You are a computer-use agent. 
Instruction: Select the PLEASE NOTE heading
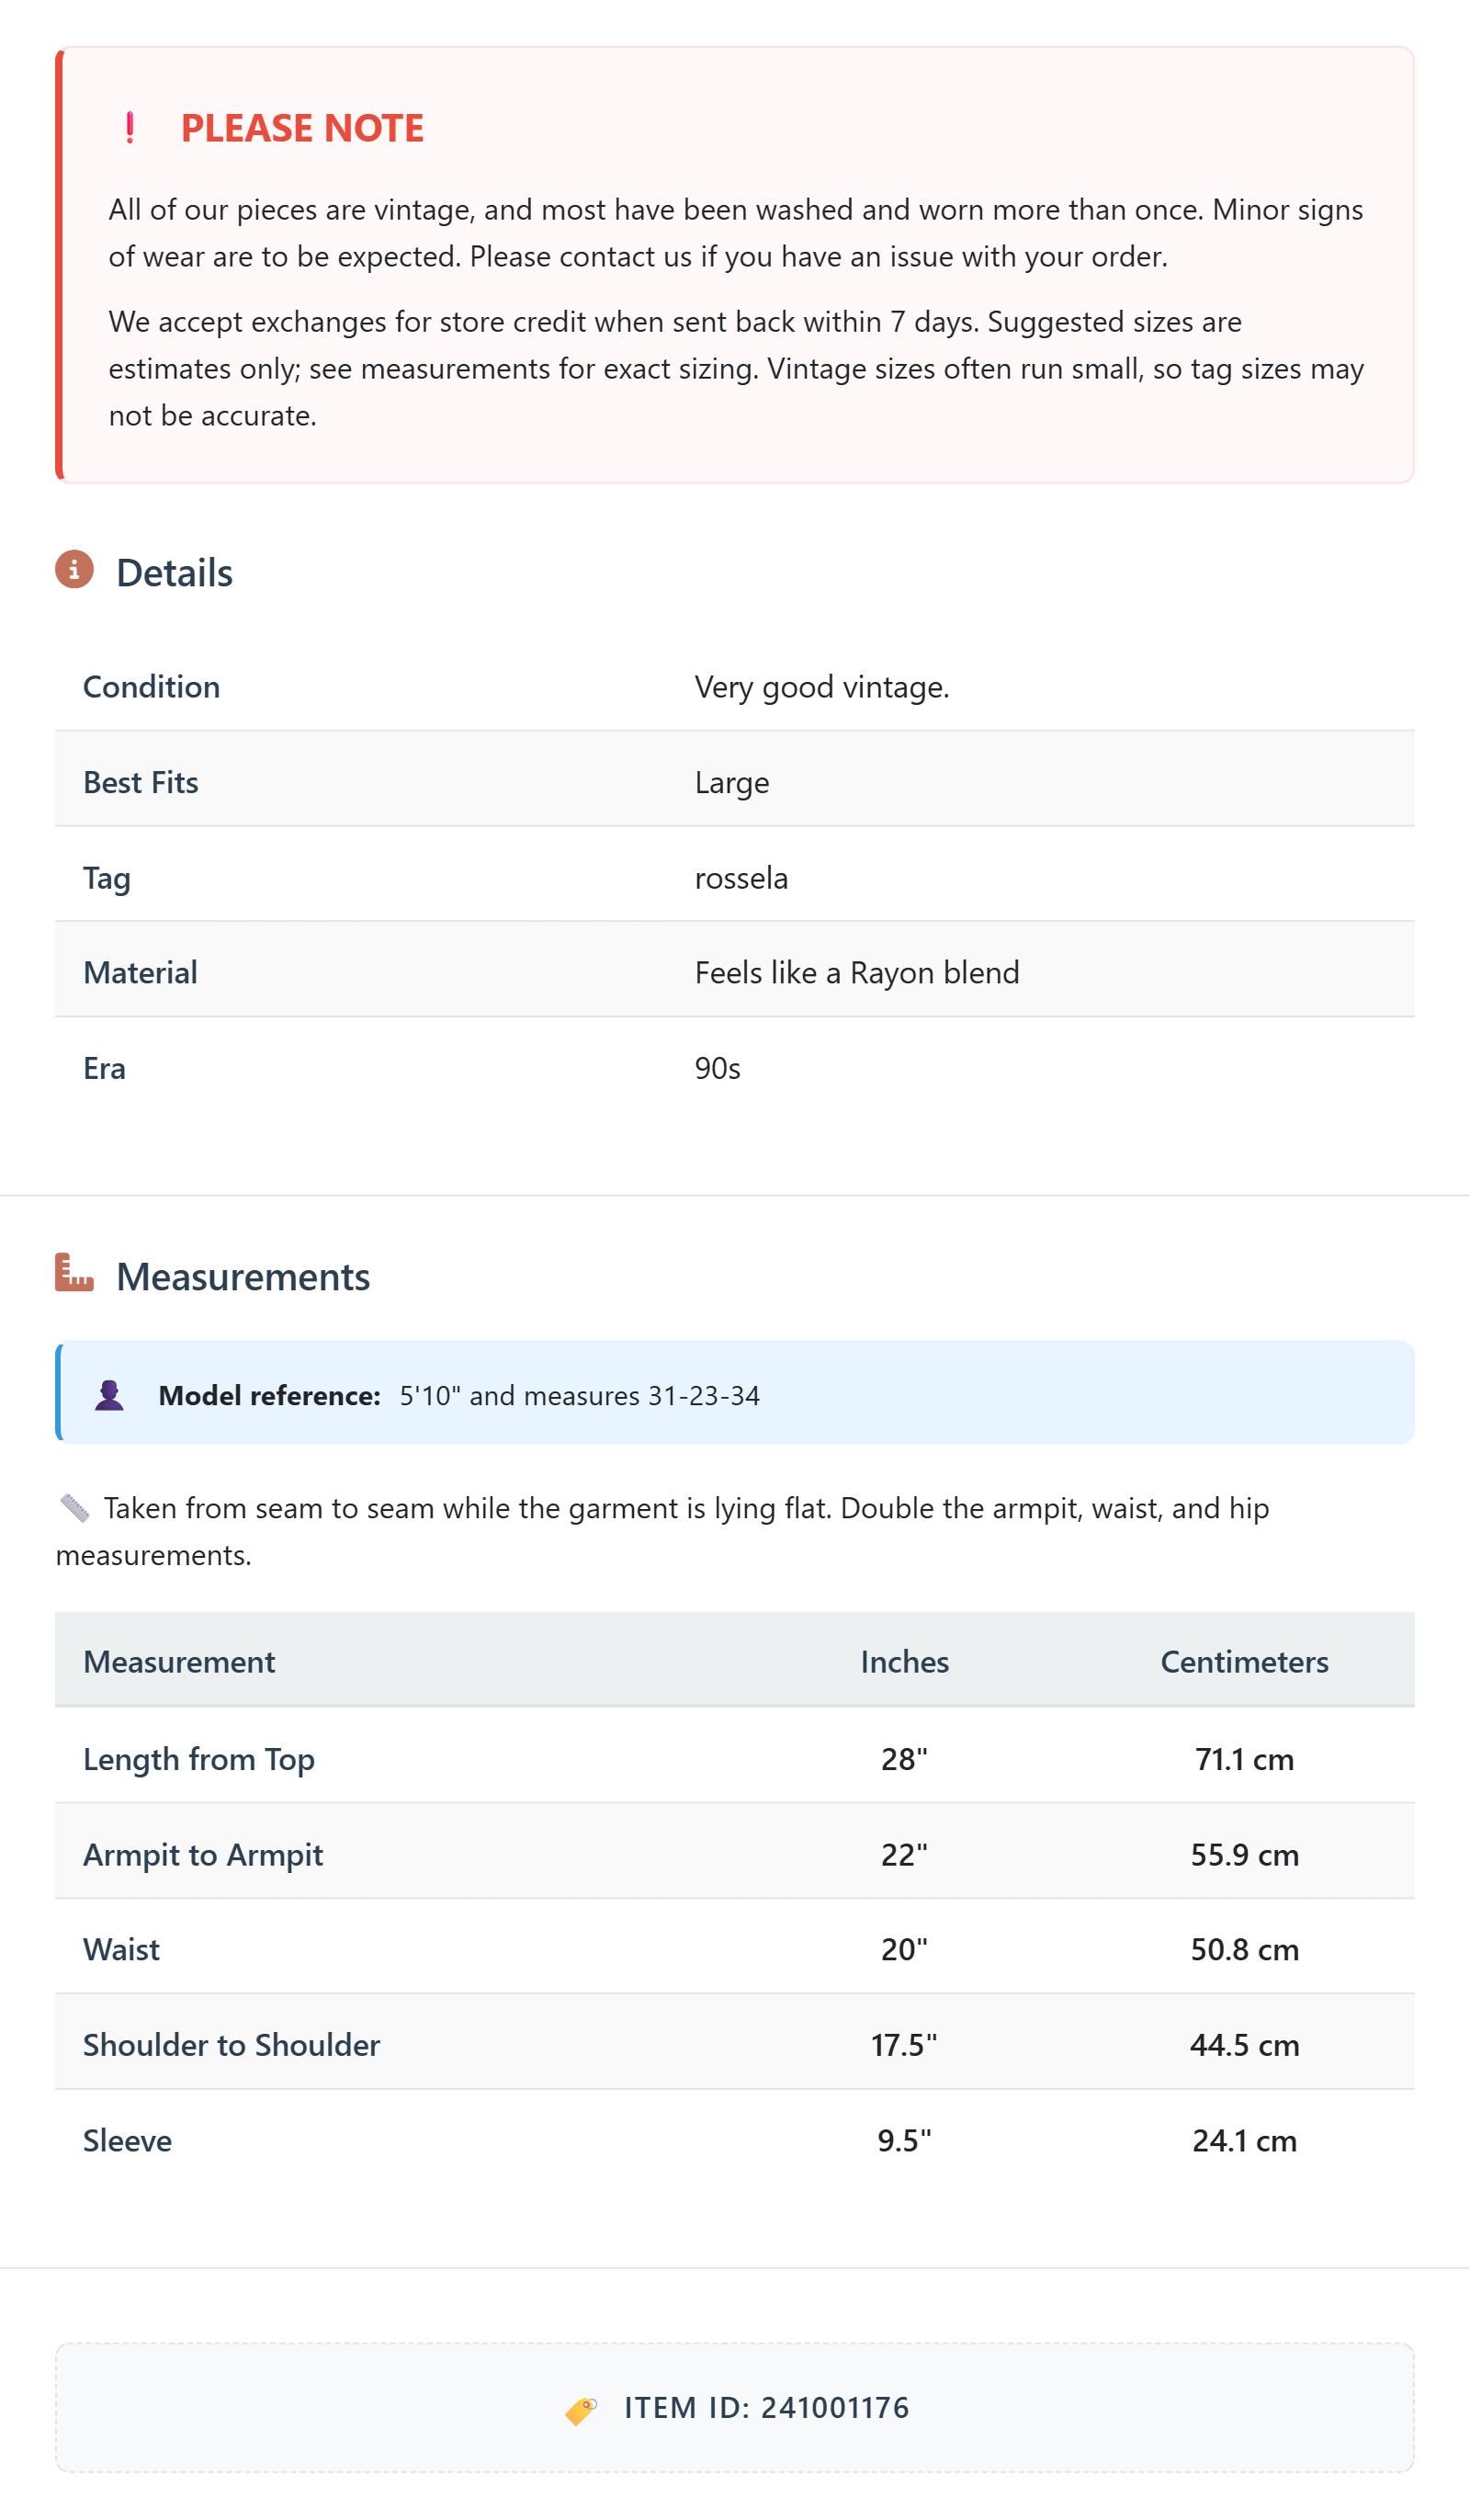point(302,128)
